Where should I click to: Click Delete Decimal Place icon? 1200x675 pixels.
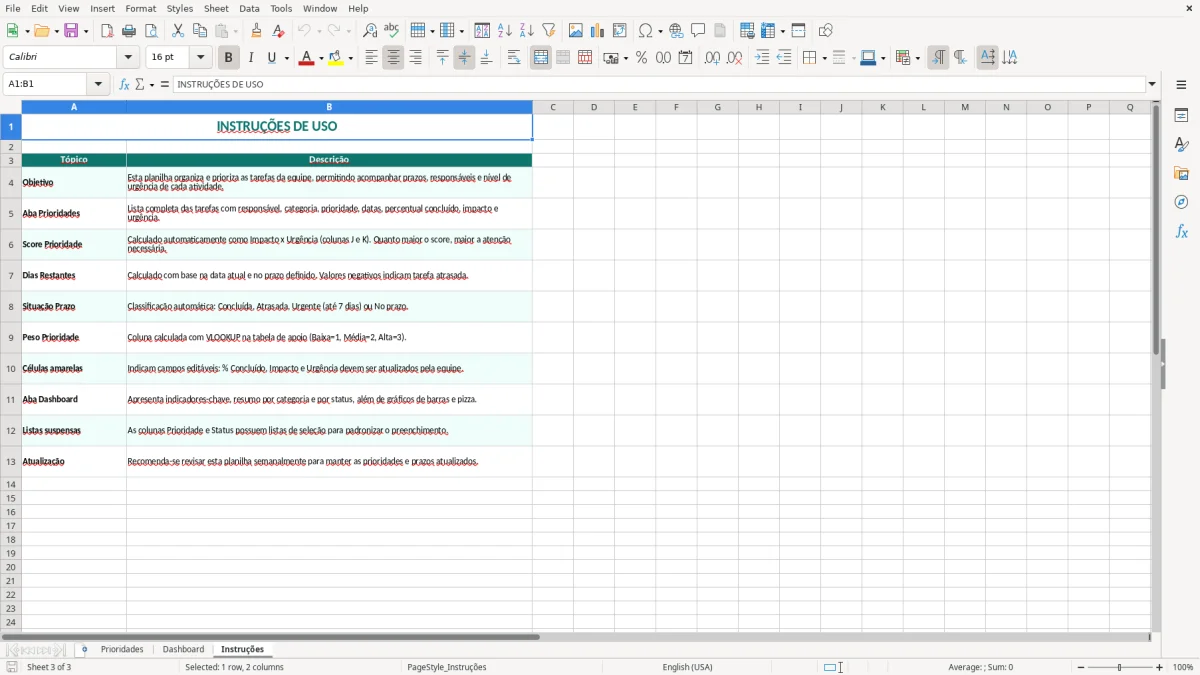(734, 58)
